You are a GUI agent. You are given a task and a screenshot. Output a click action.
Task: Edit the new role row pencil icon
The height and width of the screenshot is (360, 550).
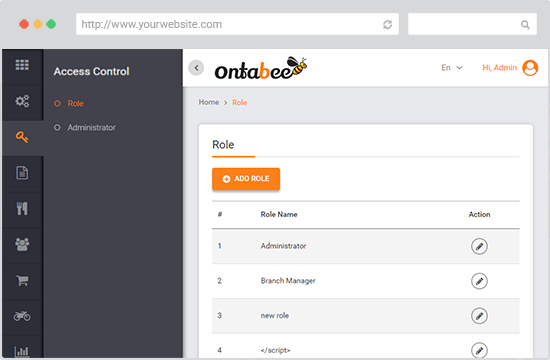[479, 316]
